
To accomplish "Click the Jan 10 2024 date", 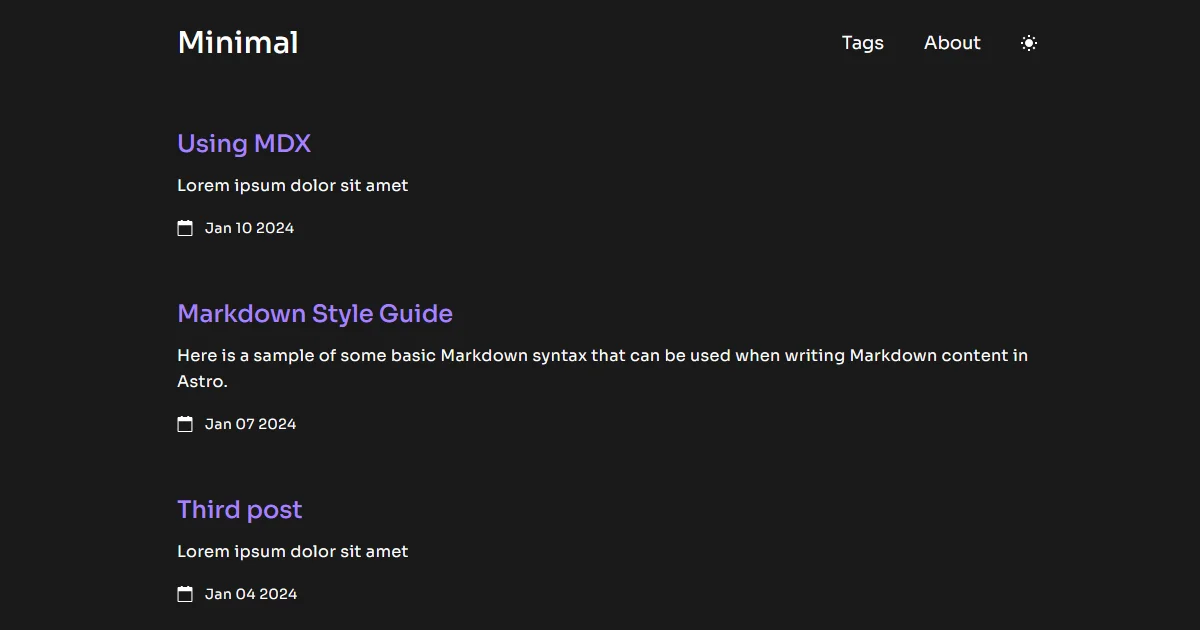I will [x=249, y=228].
